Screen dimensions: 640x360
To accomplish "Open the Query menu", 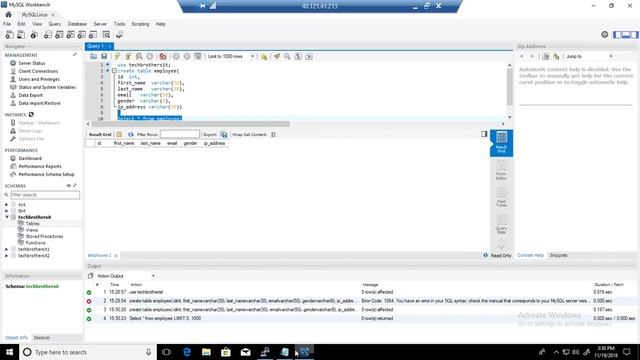I will click(x=55, y=24).
